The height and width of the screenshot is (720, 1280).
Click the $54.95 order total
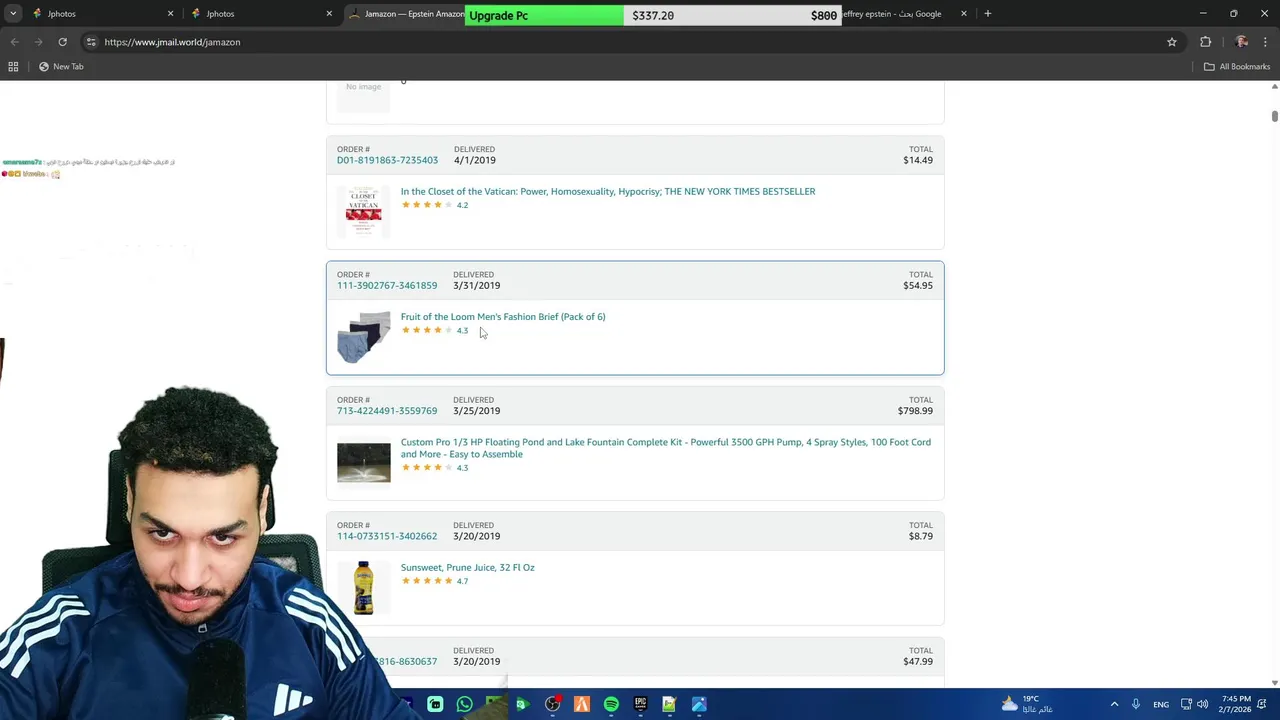click(918, 285)
